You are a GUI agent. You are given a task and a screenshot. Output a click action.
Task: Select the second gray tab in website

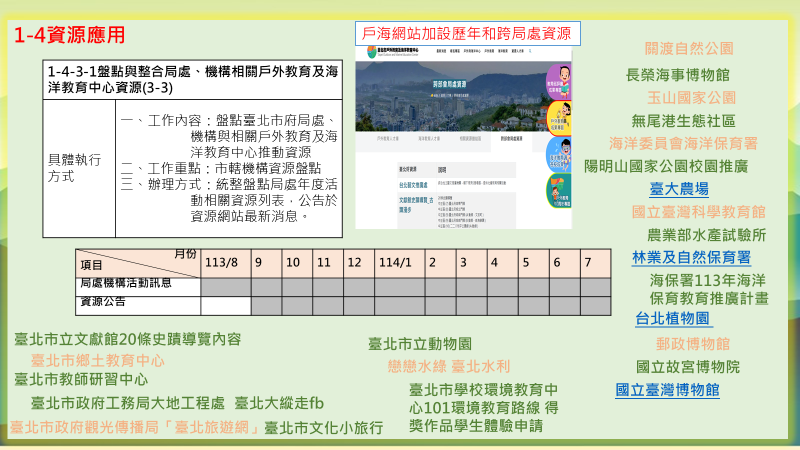429,139
